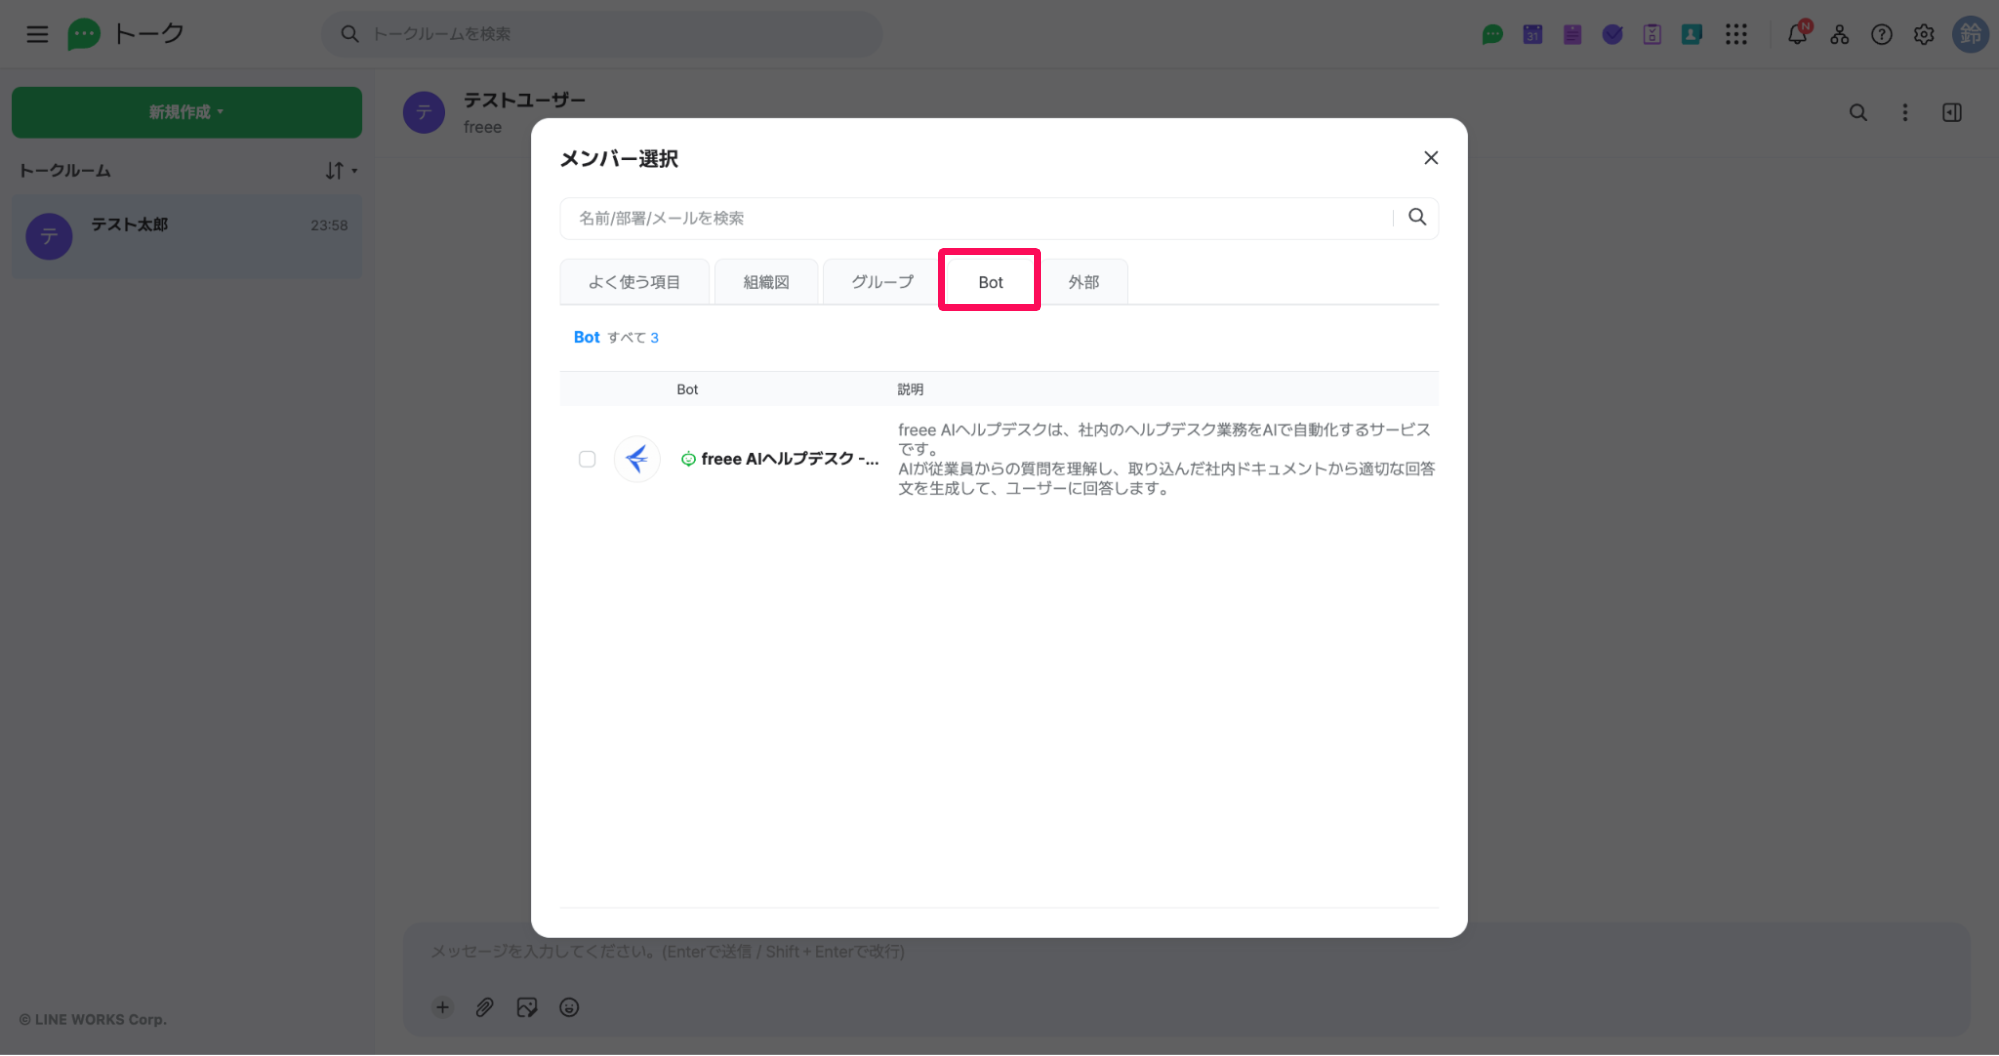
Task: Check the freee AIヘルプデスク bot checkbox
Action: [x=587, y=459]
